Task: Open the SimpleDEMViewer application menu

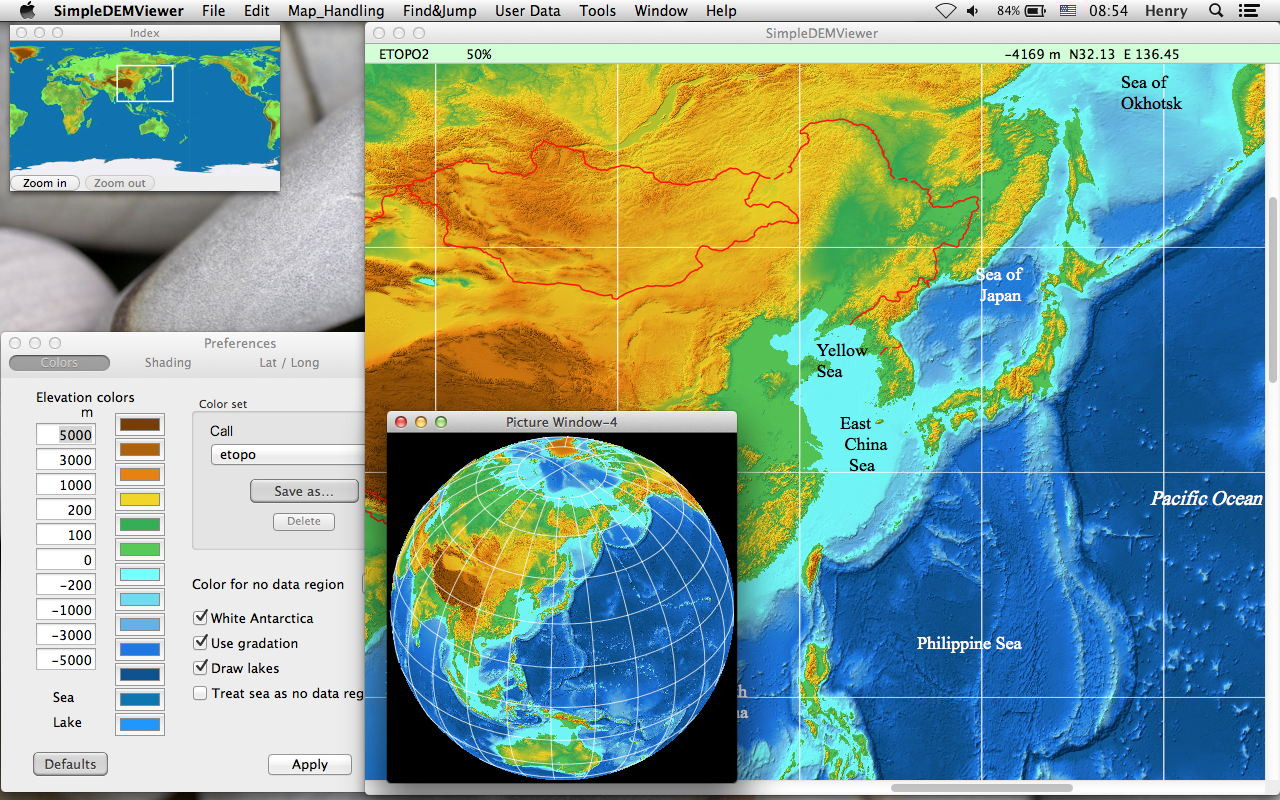Action: coord(119,11)
